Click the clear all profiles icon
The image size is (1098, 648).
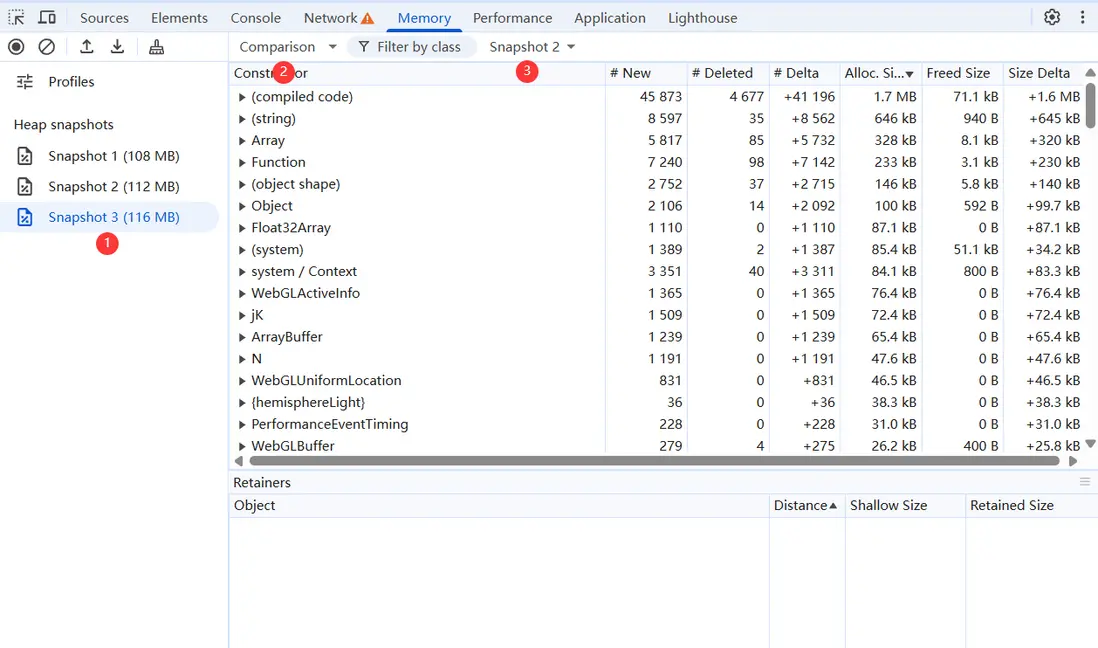point(47,47)
